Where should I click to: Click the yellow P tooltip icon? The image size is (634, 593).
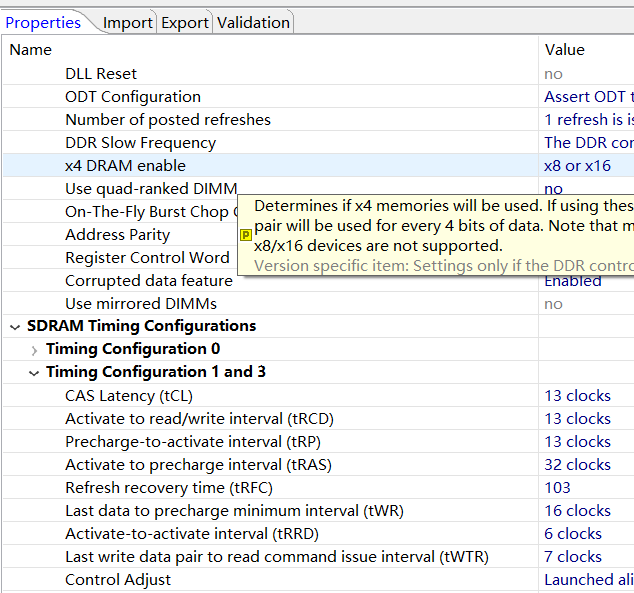(246, 235)
